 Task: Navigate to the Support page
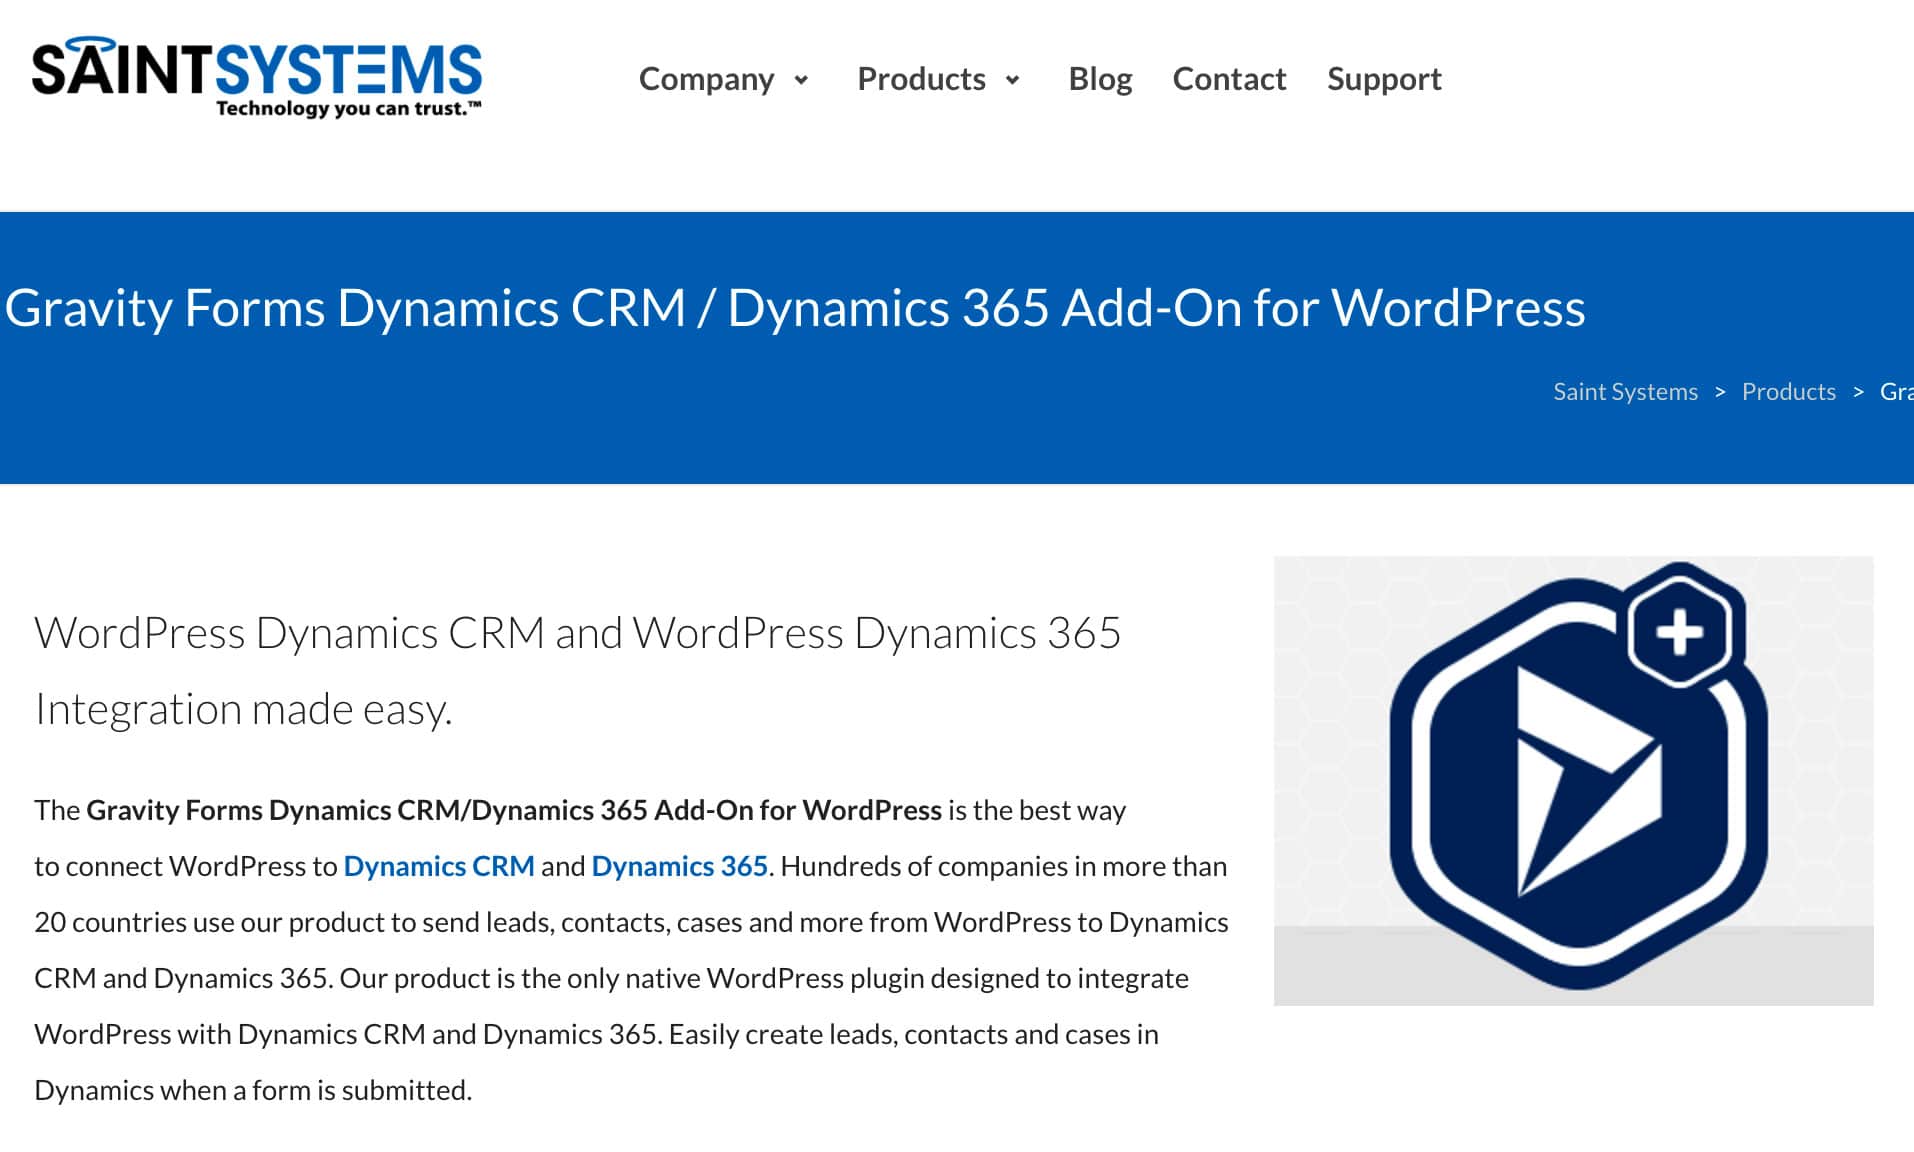pos(1384,79)
